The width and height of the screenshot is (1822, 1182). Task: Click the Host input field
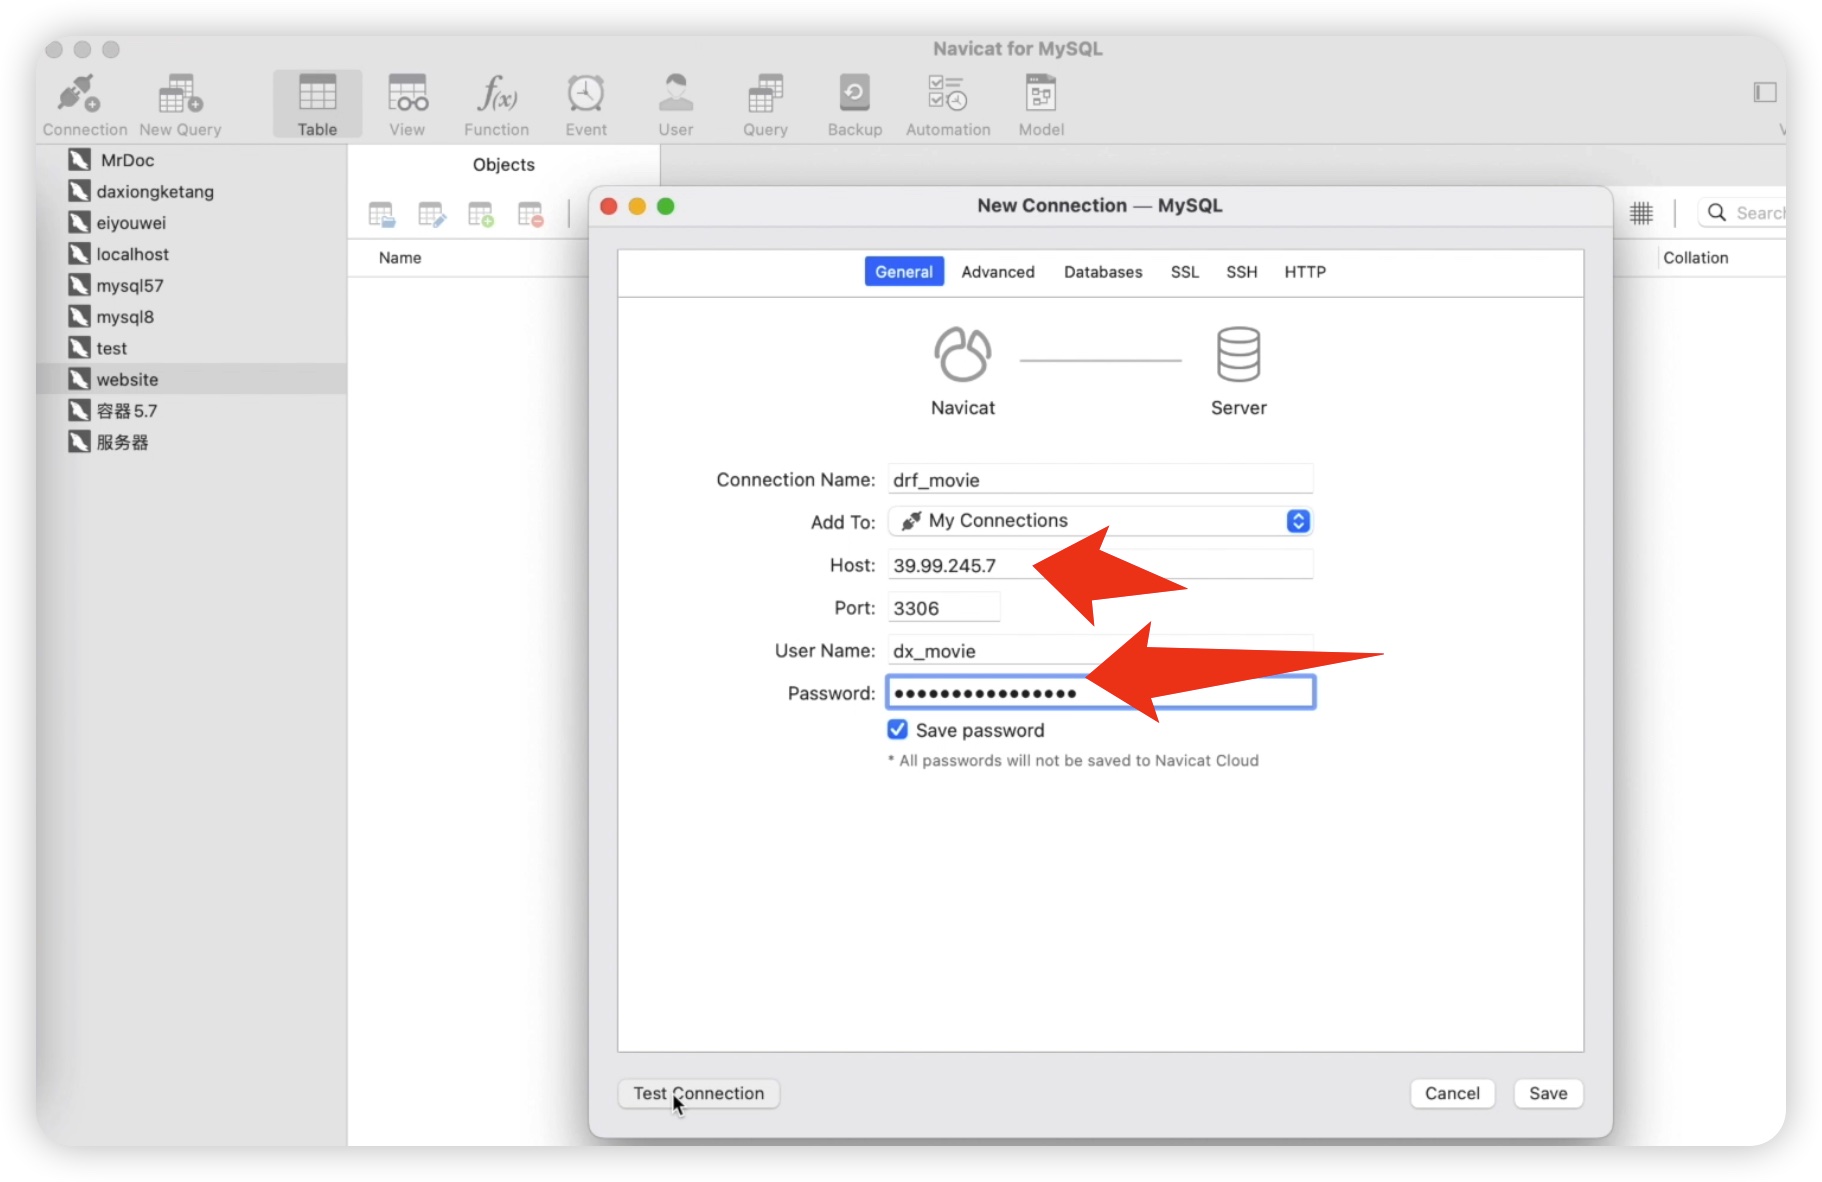[1100, 565]
